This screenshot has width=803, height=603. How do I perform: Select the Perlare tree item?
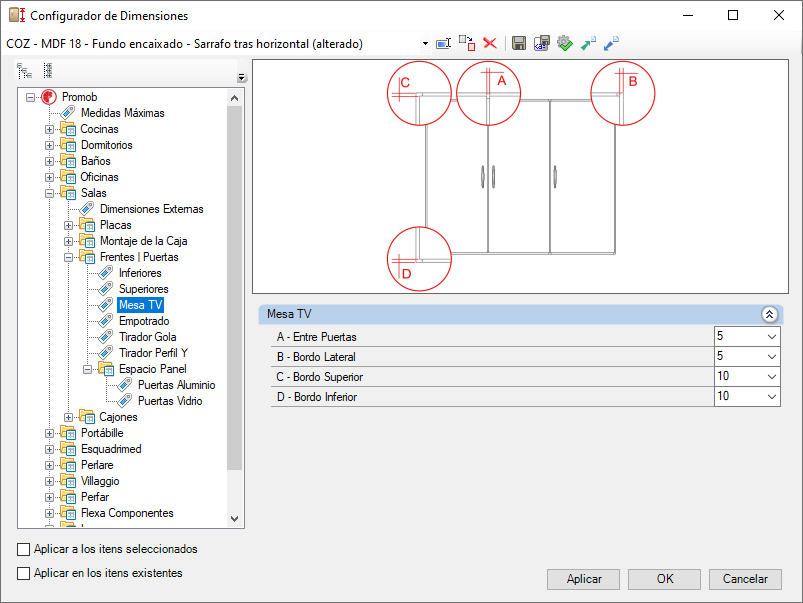click(97, 465)
